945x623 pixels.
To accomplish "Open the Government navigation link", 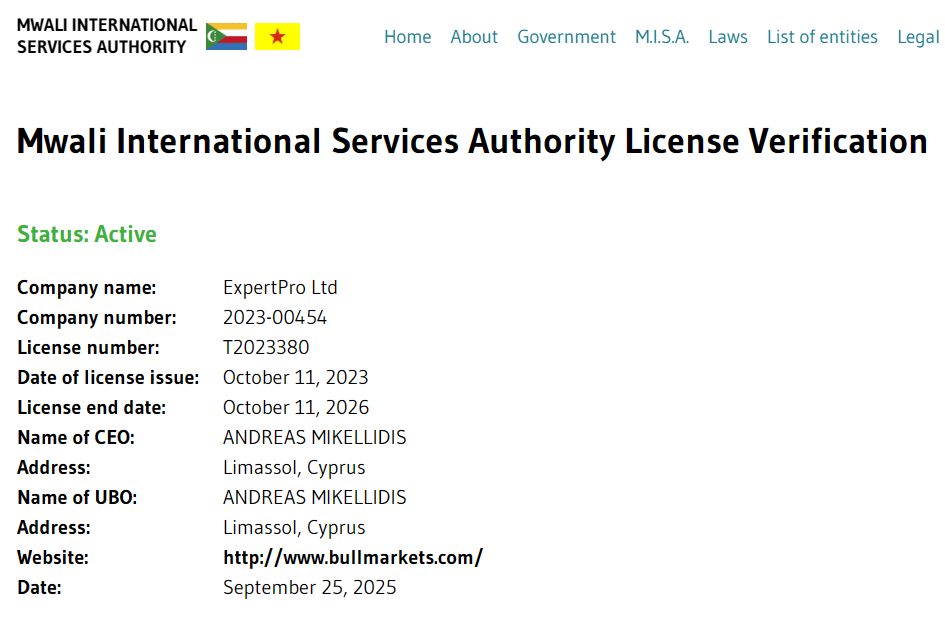I will pyautogui.click(x=566, y=37).
